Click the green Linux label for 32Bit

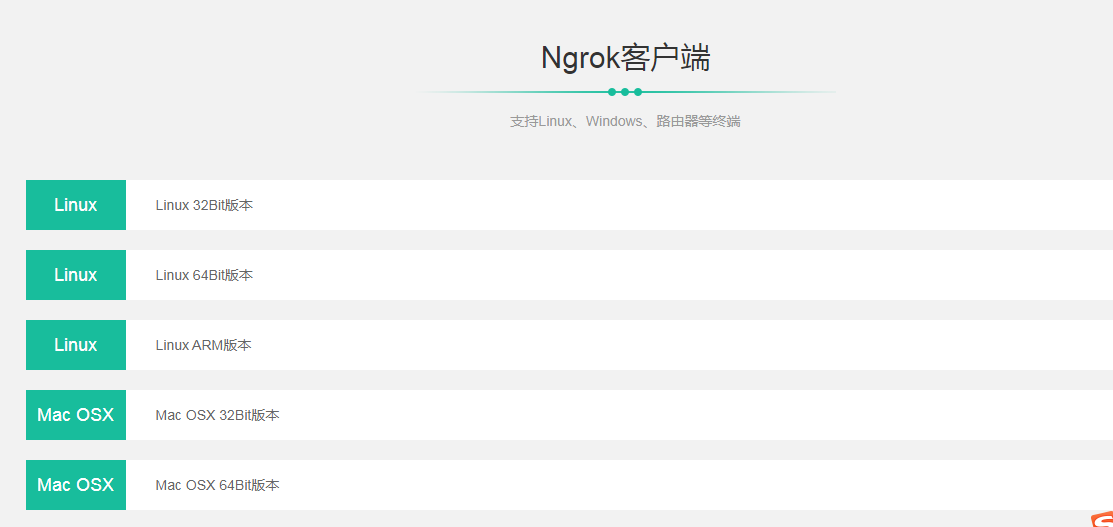76,205
